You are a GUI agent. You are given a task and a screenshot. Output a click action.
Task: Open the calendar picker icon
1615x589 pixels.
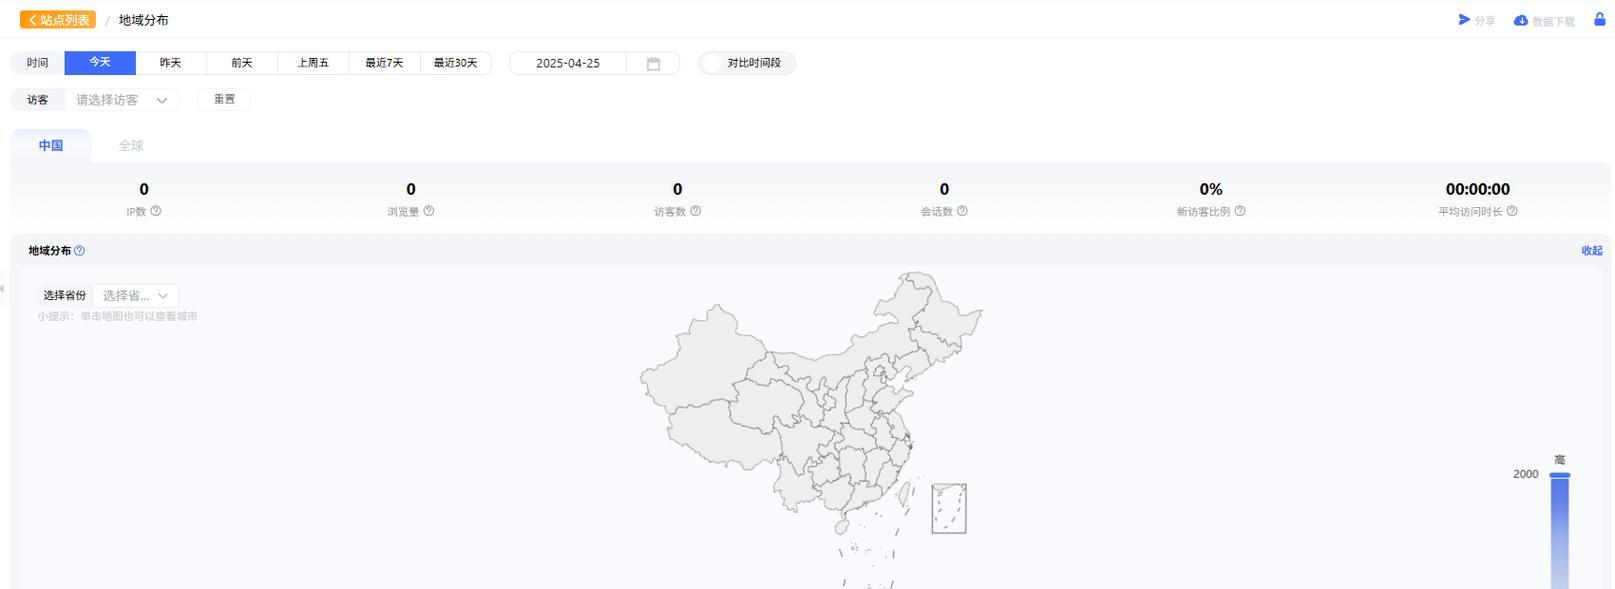coord(653,64)
